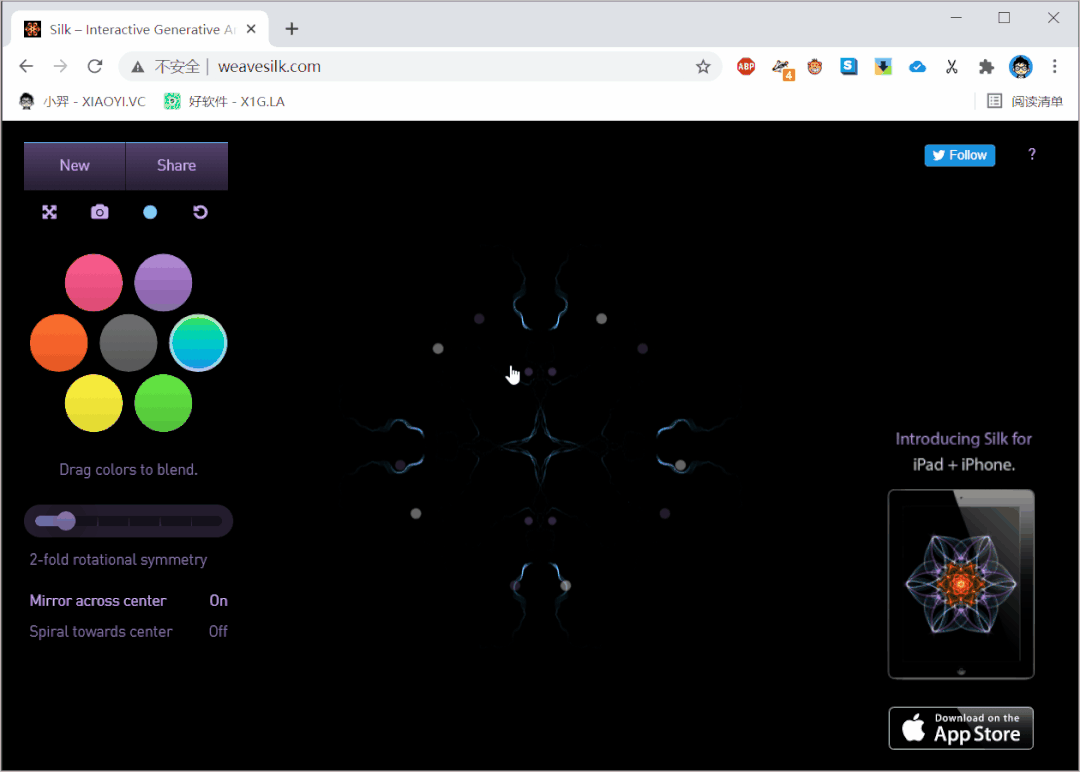
Task: Click the New button
Action: click(75, 166)
